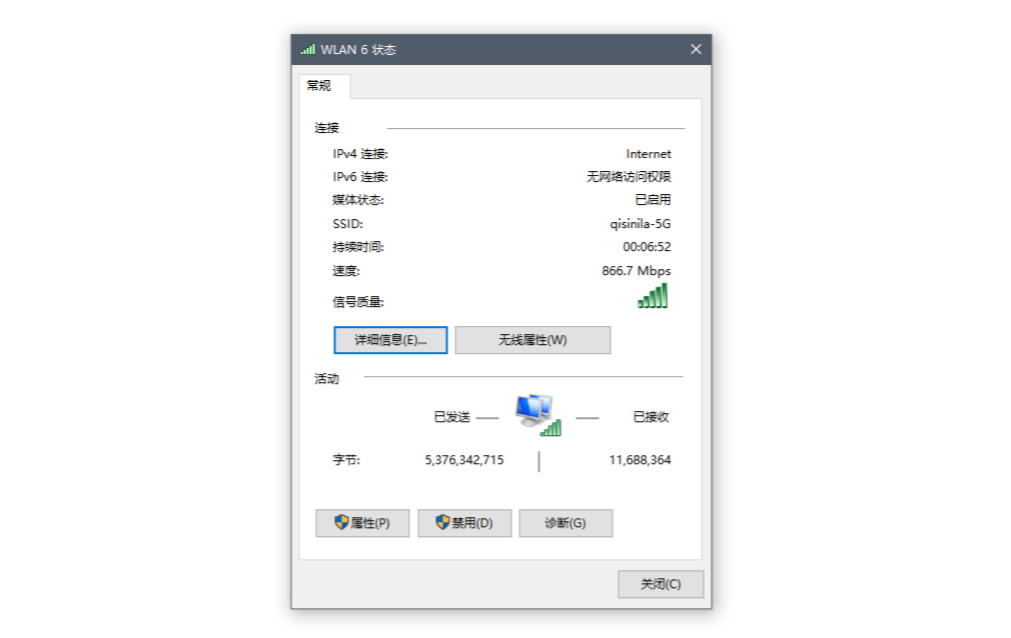Screen dimensions: 1011x638
Task: Click the shield icon on 属性(P) button
Action: click(341, 522)
